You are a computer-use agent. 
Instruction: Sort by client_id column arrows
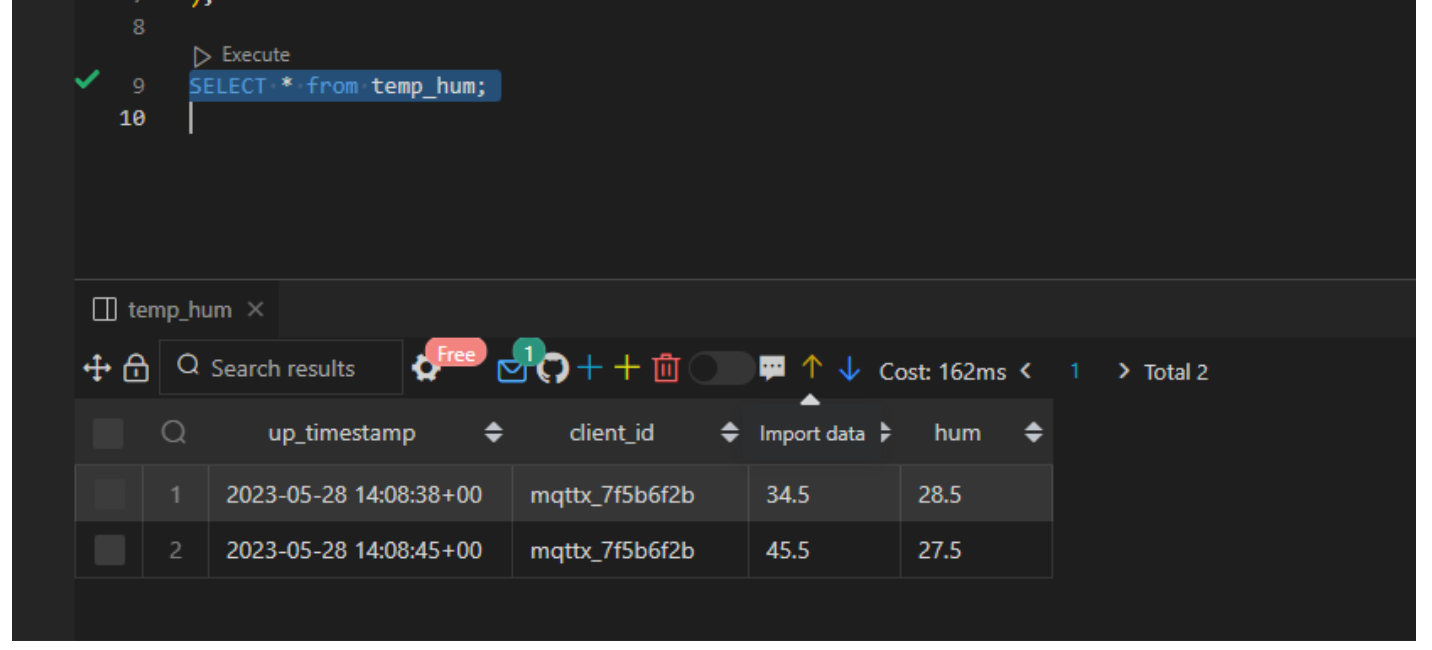click(x=730, y=433)
